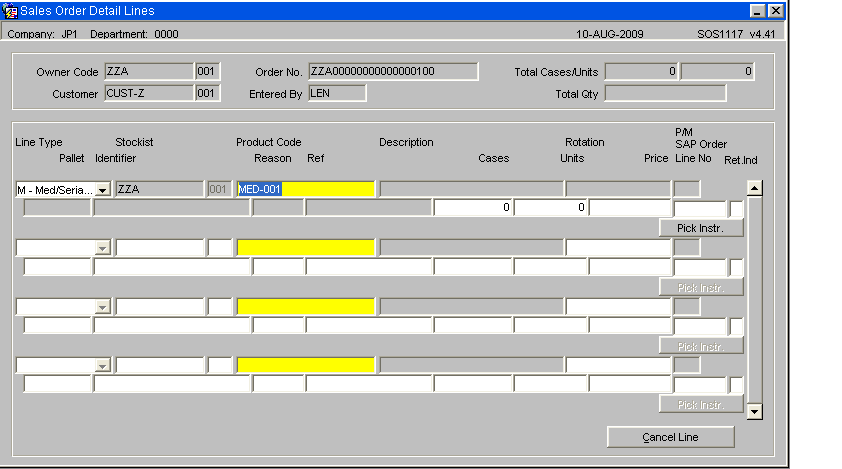Click the first line's Cases field showing 0
The height and width of the screenshot is (469, 842).
coord(473,207)
